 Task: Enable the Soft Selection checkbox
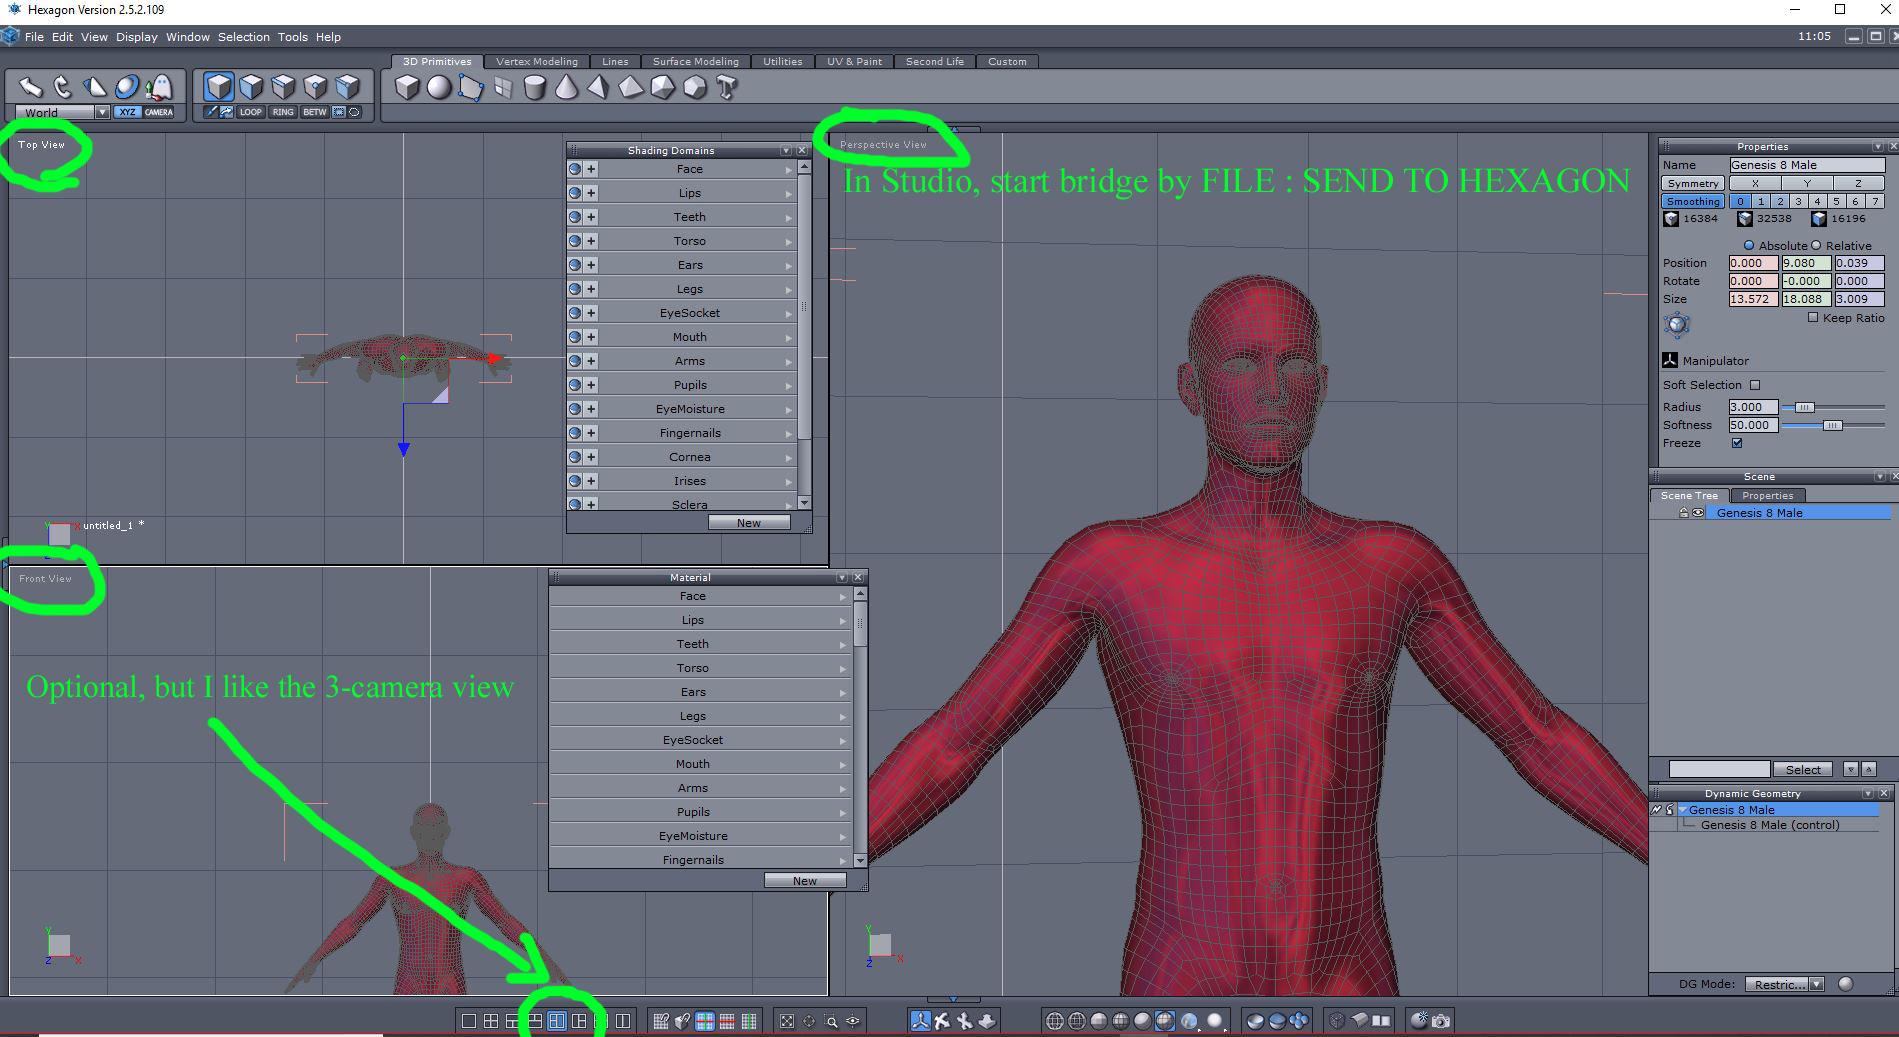pos(1755,385)
